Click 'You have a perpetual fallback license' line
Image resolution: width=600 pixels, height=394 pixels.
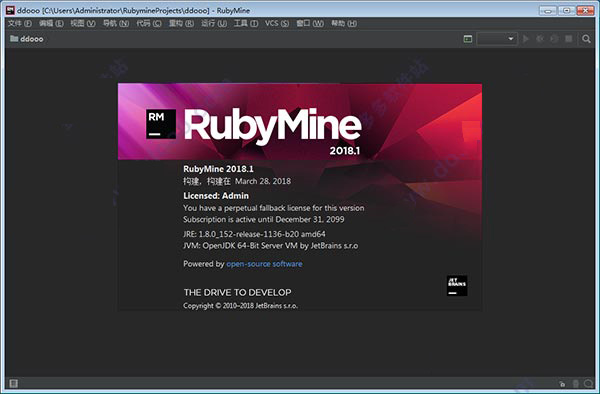(274, 208)
